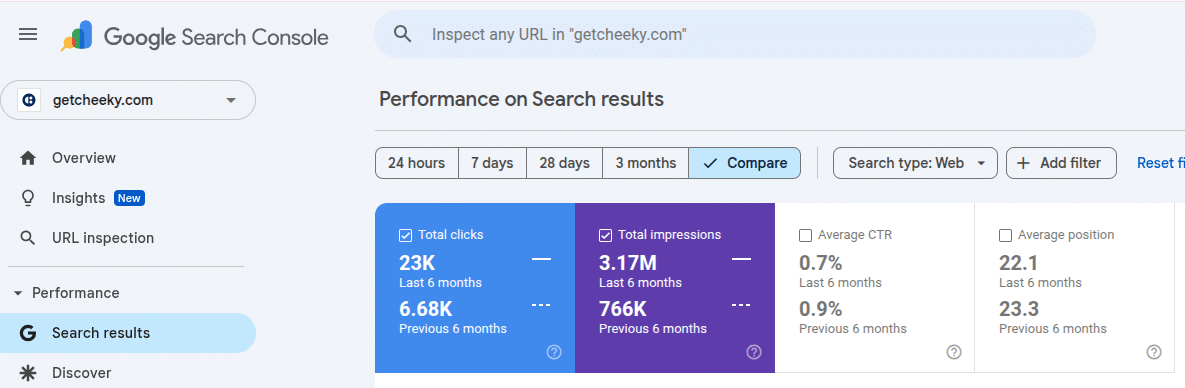The image size is (1185, 388).
Task: Open help icon on Total impressions card
Action: tap(753, 352)
